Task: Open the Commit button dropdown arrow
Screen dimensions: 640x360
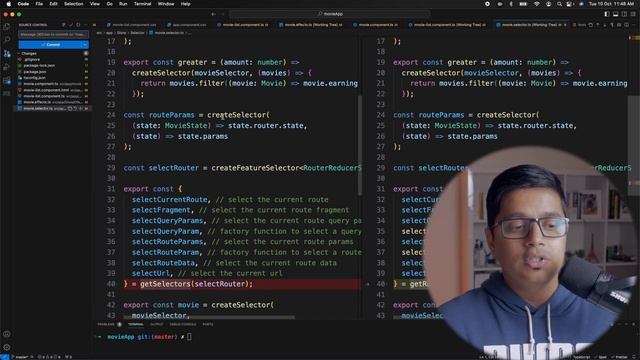Action: [85, 44]
